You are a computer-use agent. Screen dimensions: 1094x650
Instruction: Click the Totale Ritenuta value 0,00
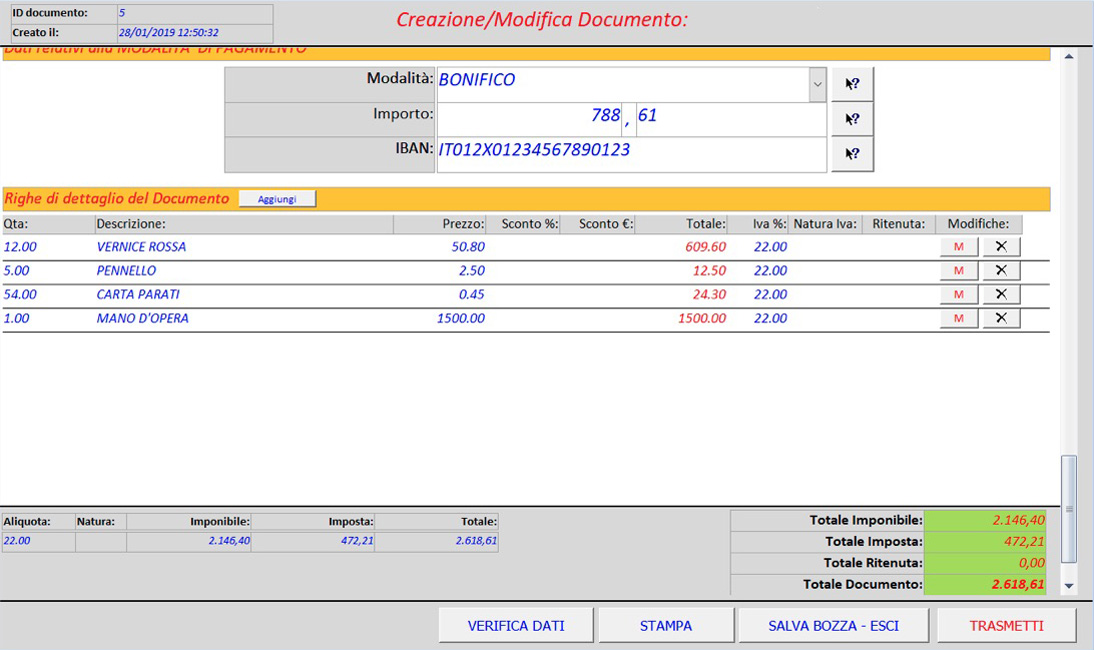coord(985,563)
